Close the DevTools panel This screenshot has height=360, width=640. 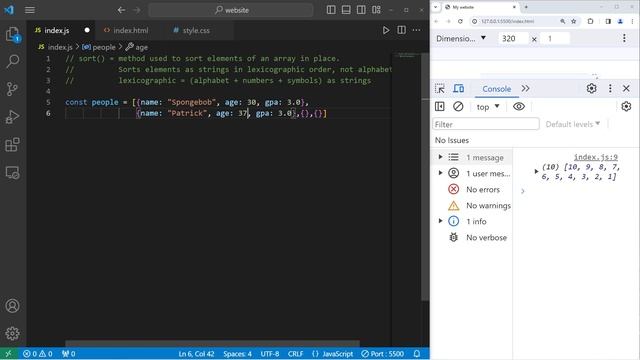[626, 89]
